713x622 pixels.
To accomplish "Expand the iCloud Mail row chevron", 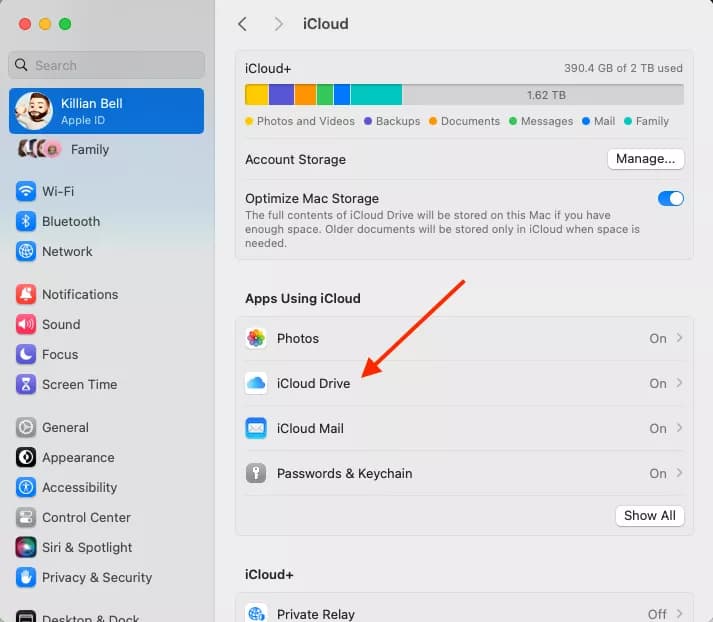I will point(679,428).
